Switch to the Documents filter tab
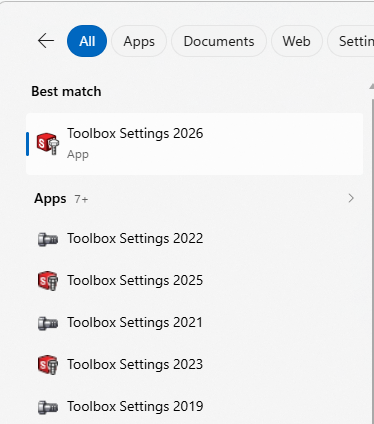 click(x=219, y=41)
